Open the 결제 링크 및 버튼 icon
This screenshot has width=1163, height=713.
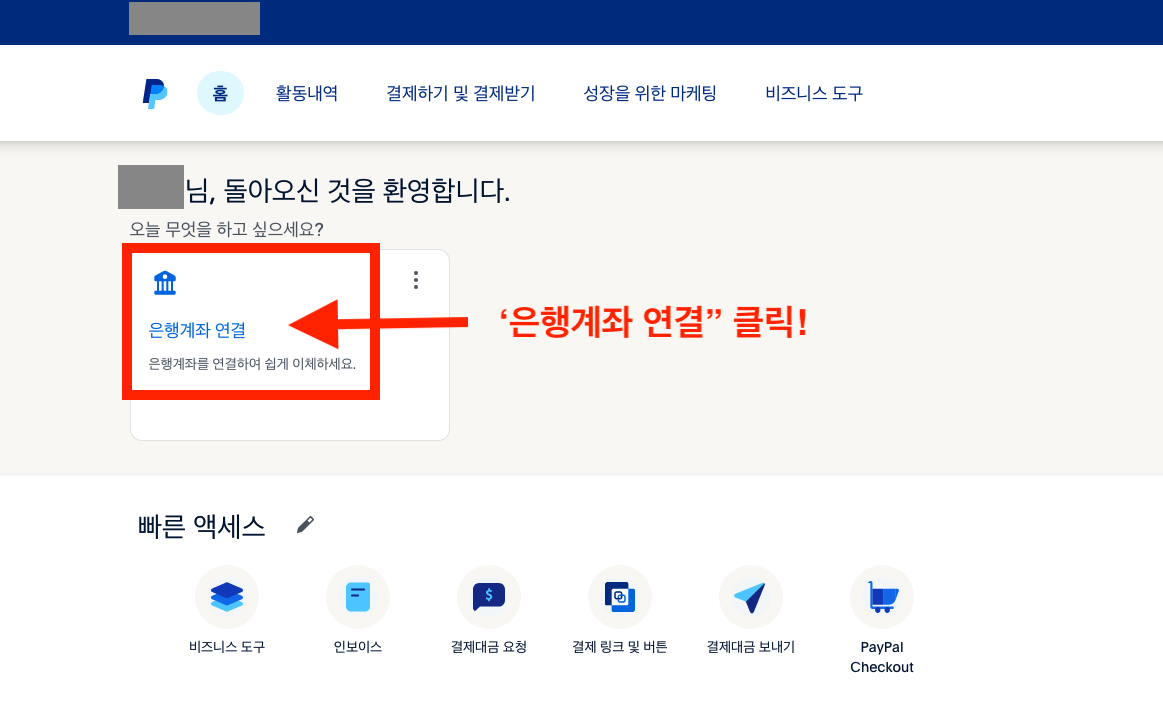(620, 596)
